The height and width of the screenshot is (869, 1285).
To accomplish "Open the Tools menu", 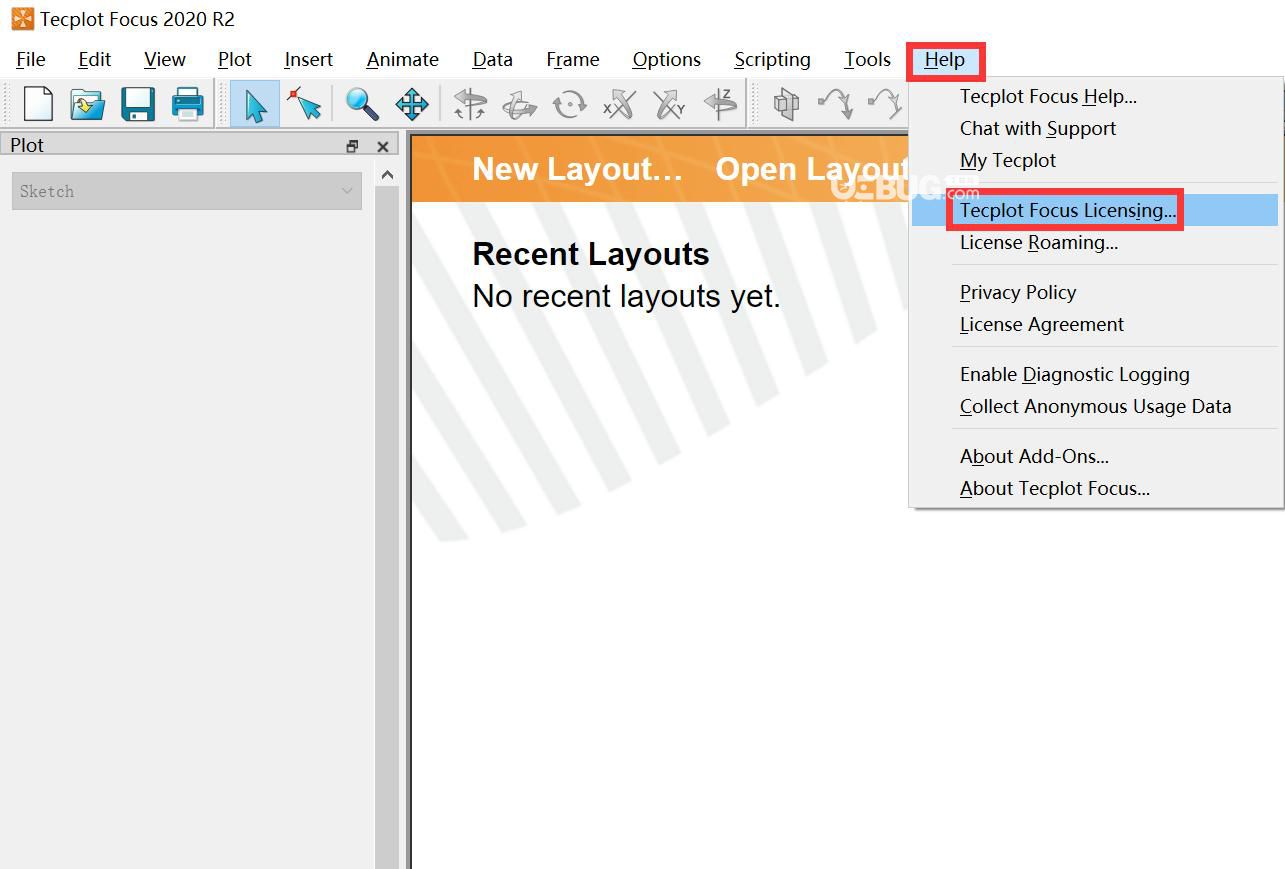I will [868, 60].
